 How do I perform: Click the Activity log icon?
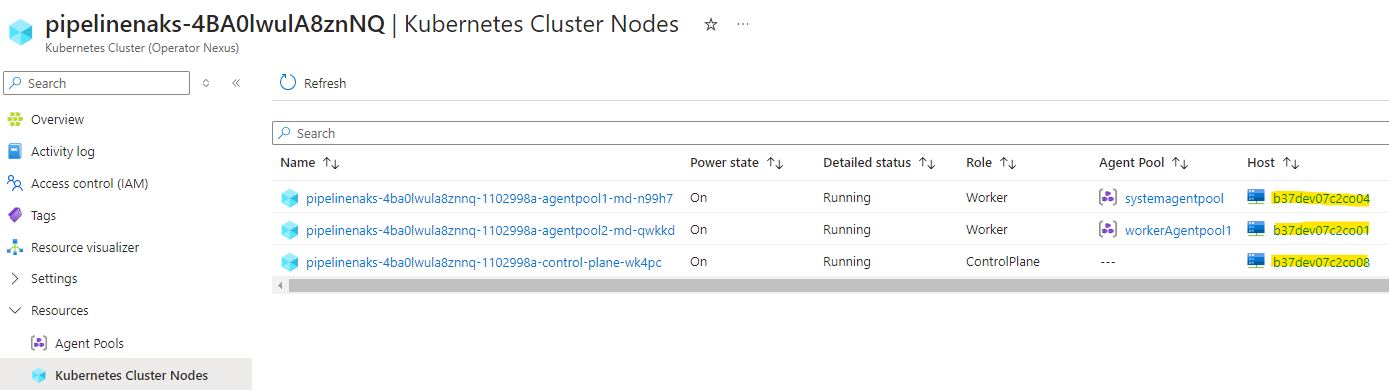click(15, 151)
